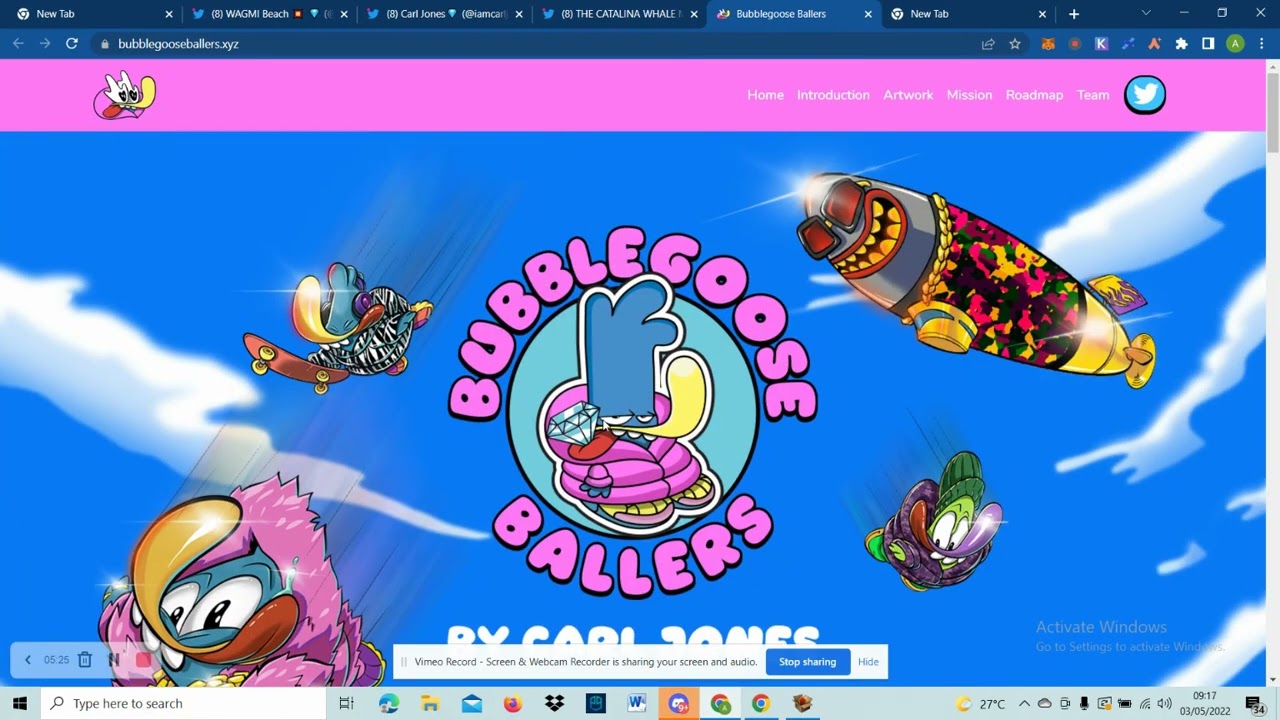The width and height of the screenshot is (1280, 720).
Task: Open Microsoft Word from the taskbar
Action: click(636, 703)
